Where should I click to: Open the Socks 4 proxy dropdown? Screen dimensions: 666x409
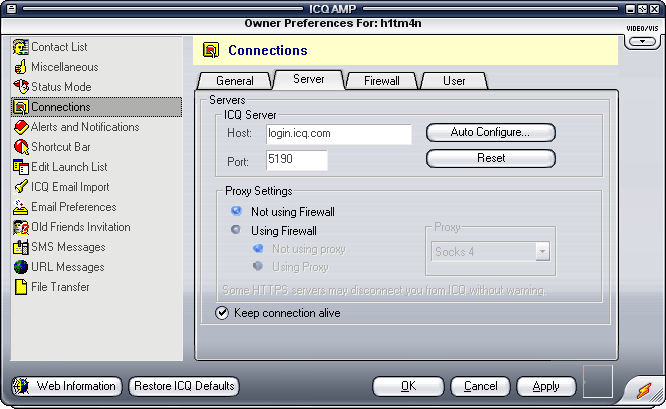click(542, 251)
